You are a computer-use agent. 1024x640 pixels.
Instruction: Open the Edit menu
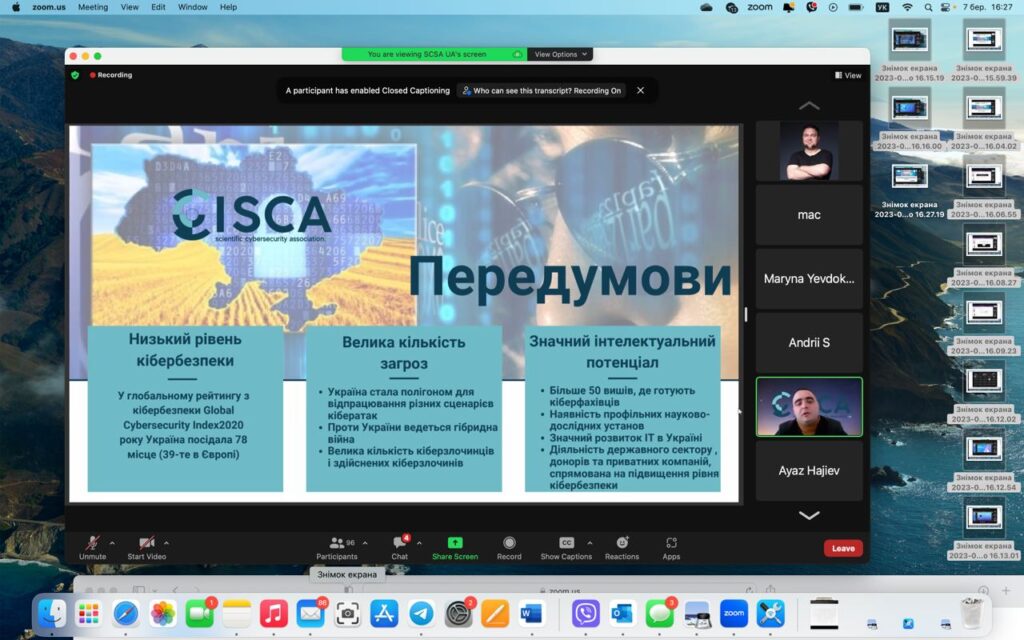158,7
